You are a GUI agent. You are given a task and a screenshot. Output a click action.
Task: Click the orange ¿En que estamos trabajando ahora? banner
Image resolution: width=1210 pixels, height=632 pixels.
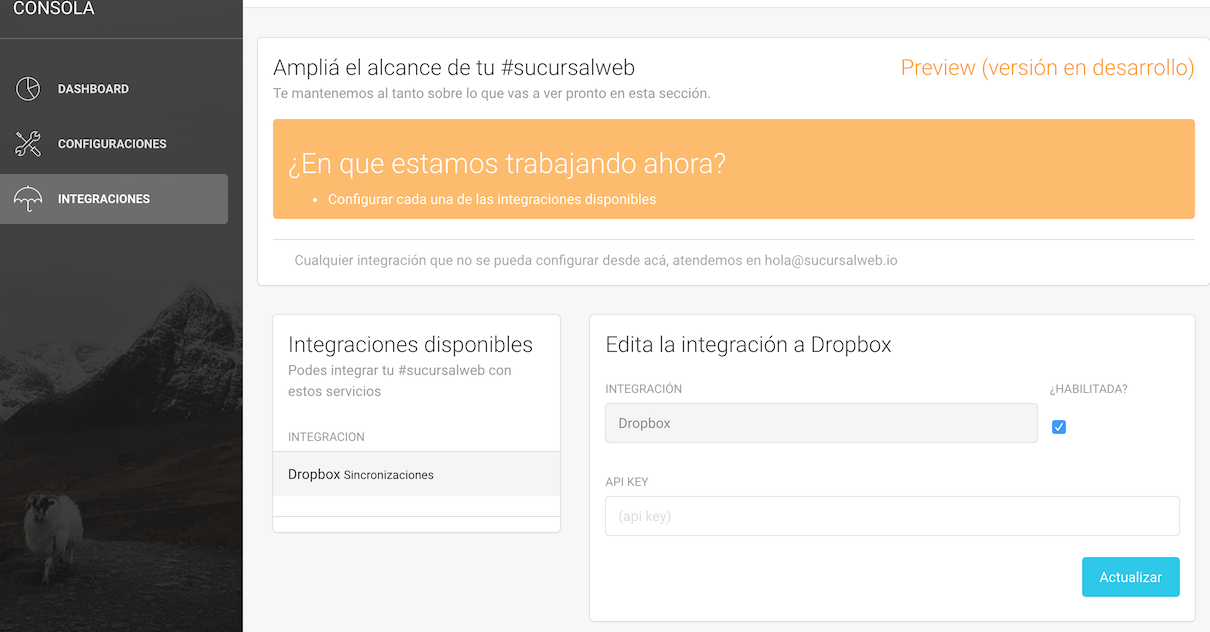[733, 168]
